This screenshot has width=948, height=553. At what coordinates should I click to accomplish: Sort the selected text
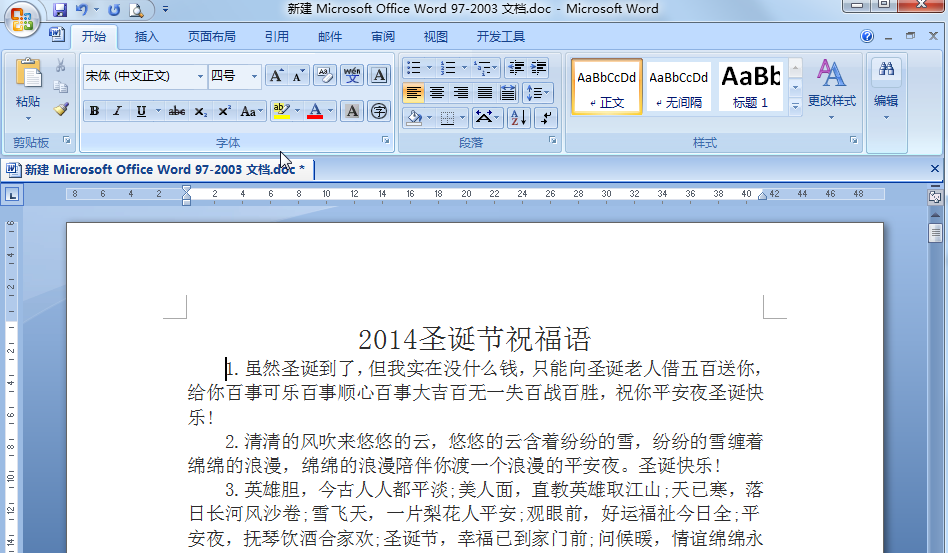(x=519, y=118)
